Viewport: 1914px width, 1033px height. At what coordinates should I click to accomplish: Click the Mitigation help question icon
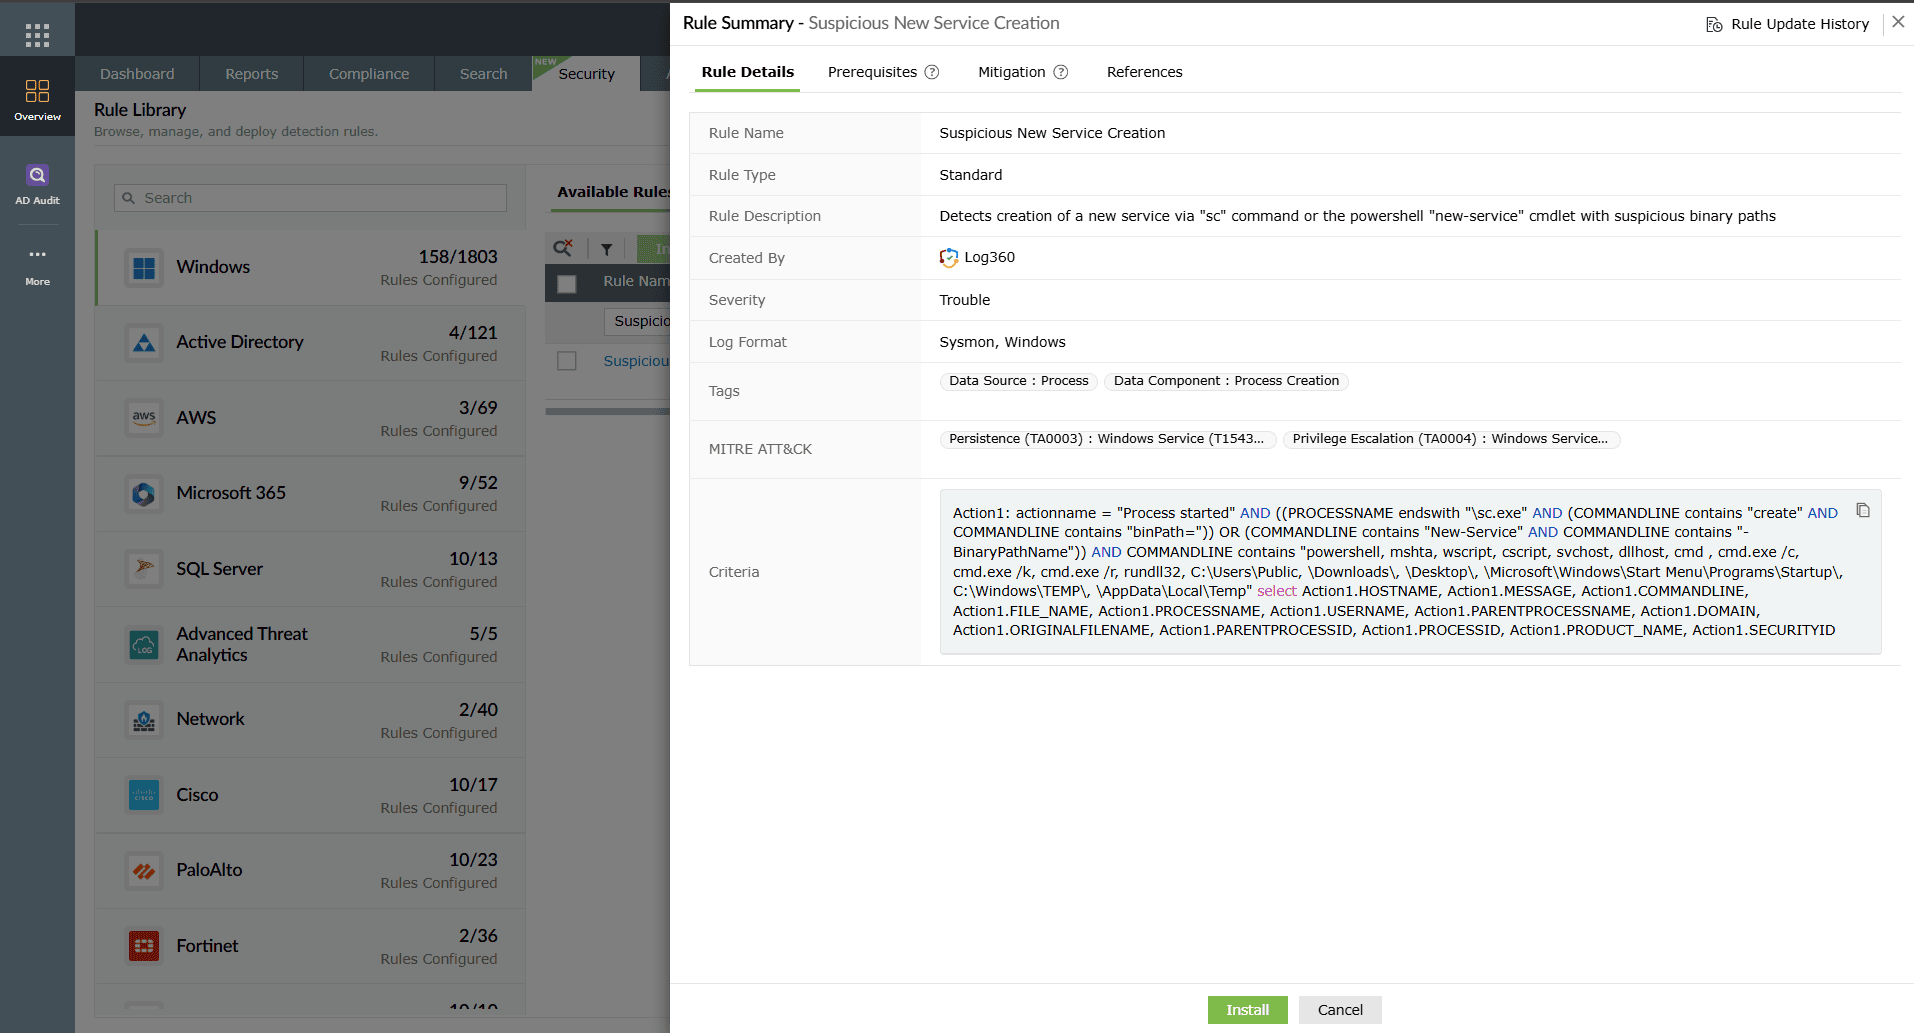[x=1061, y=72]
